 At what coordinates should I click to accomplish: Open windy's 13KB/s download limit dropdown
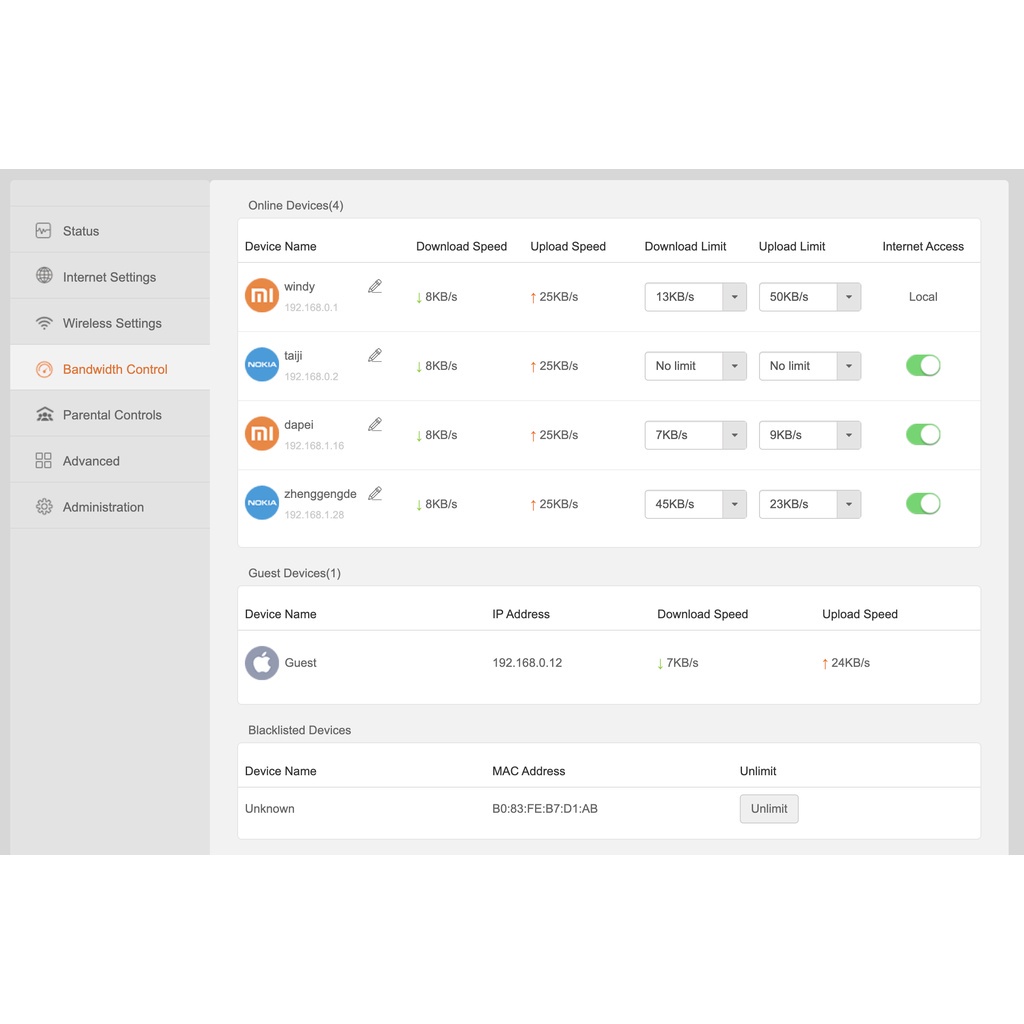(x=695, y=297)
